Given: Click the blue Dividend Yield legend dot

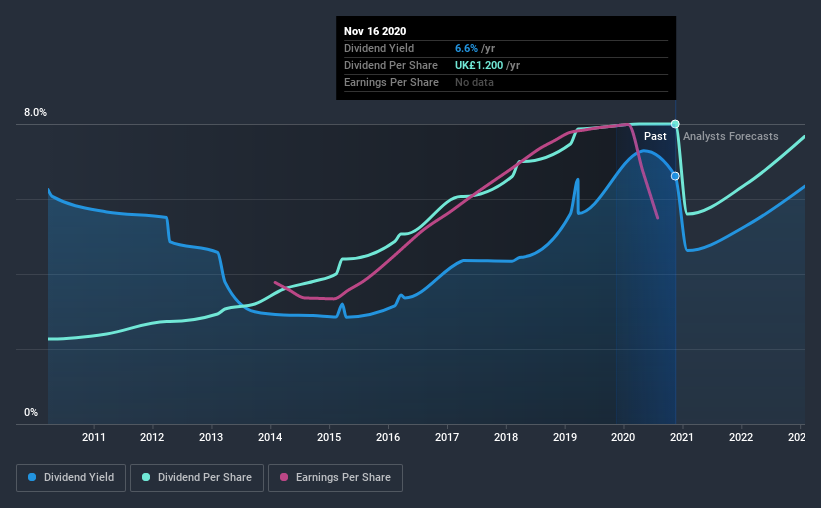Looking at the screenshot, I should [32, 477].
